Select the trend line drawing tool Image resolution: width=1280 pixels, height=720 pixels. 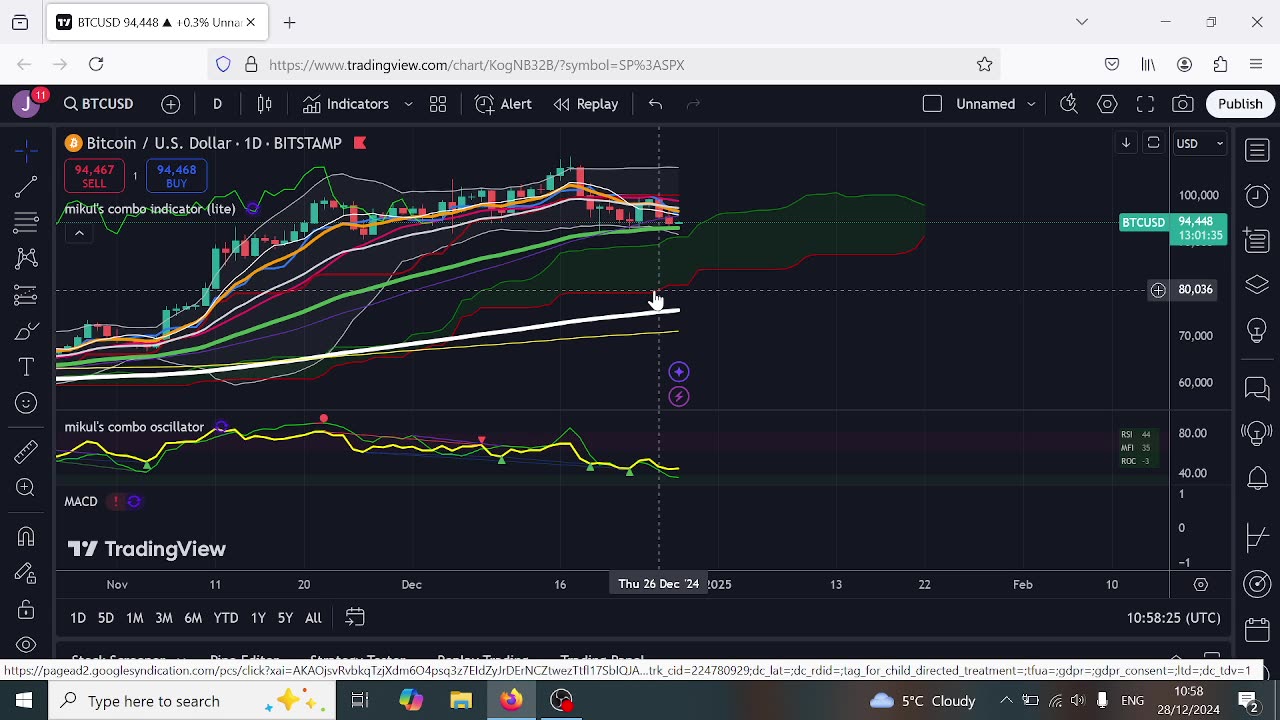tap(27, 186)
